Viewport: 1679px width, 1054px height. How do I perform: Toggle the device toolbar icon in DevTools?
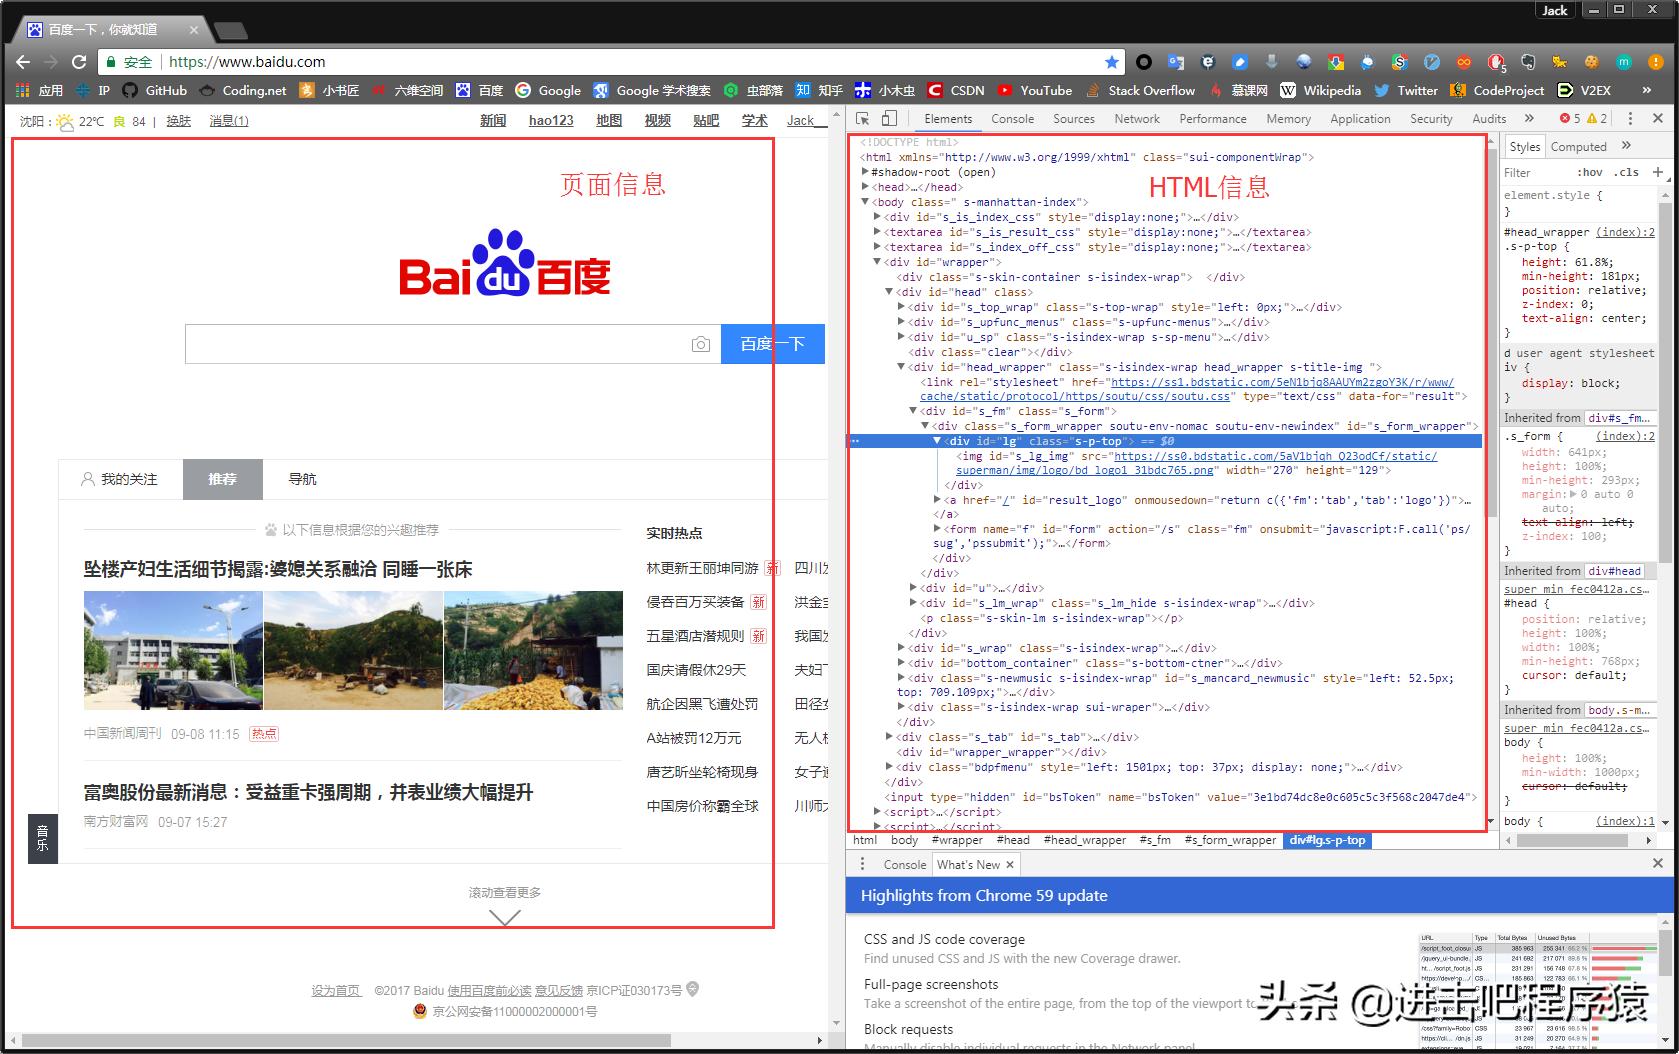pos(889,118)
